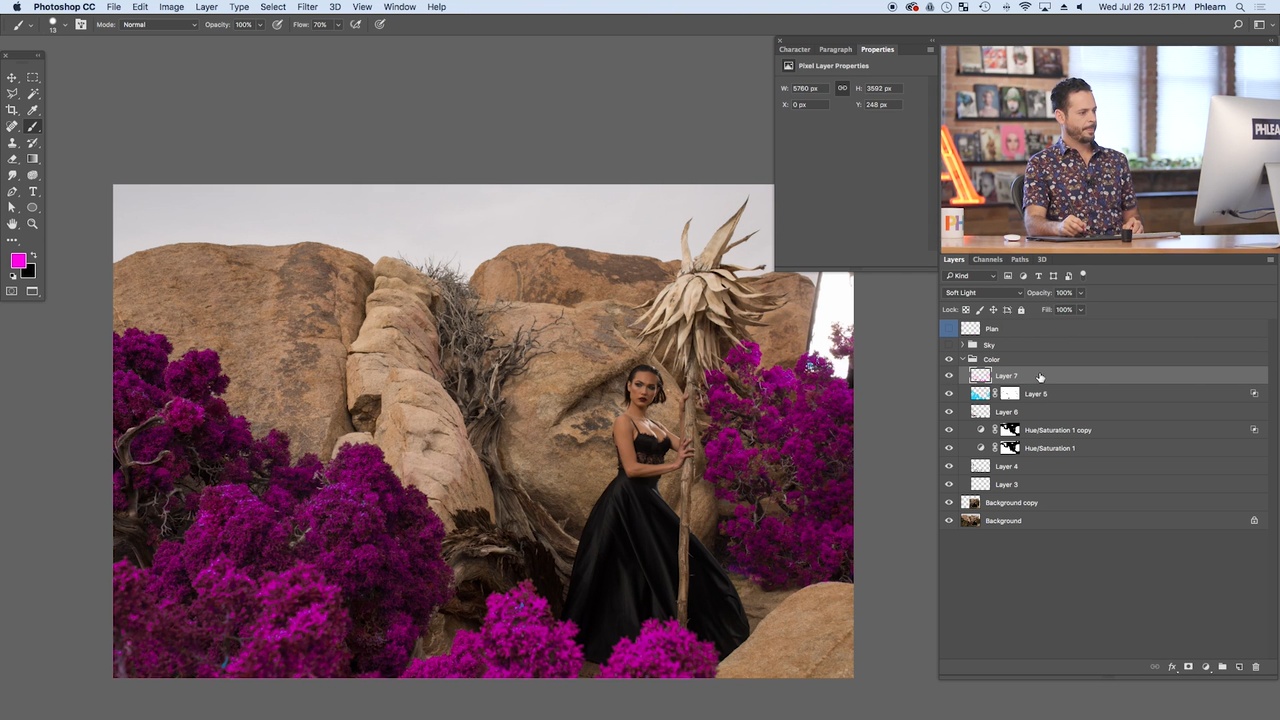Switch to the Character tab

pyautogui.click(x=795, y=49)
